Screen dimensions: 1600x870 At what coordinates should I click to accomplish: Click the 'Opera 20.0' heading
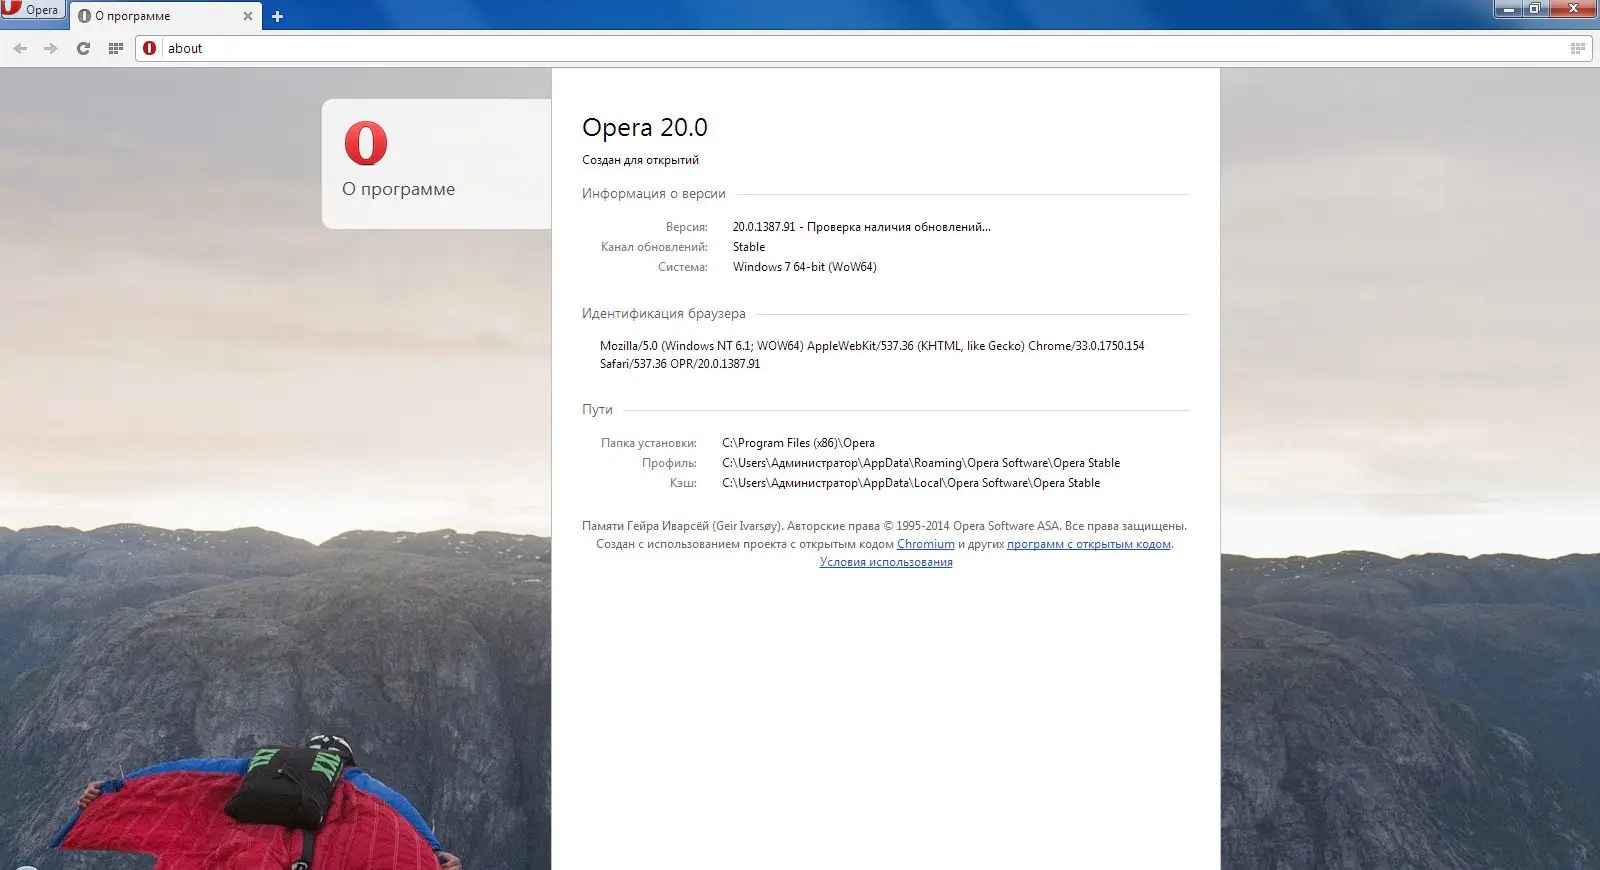pyautogui.click(x=645, y=128)
